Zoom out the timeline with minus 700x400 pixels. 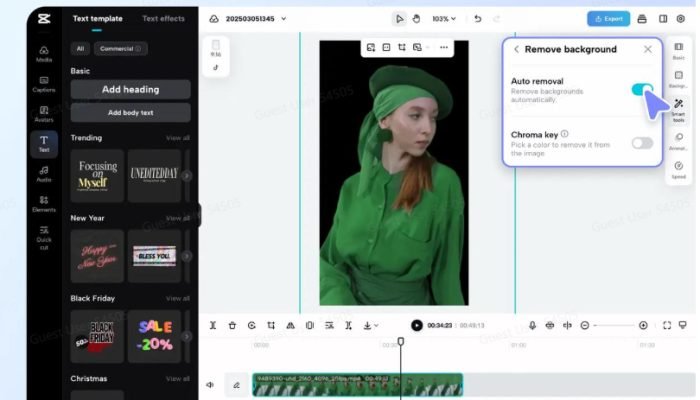tap(585, 325)
